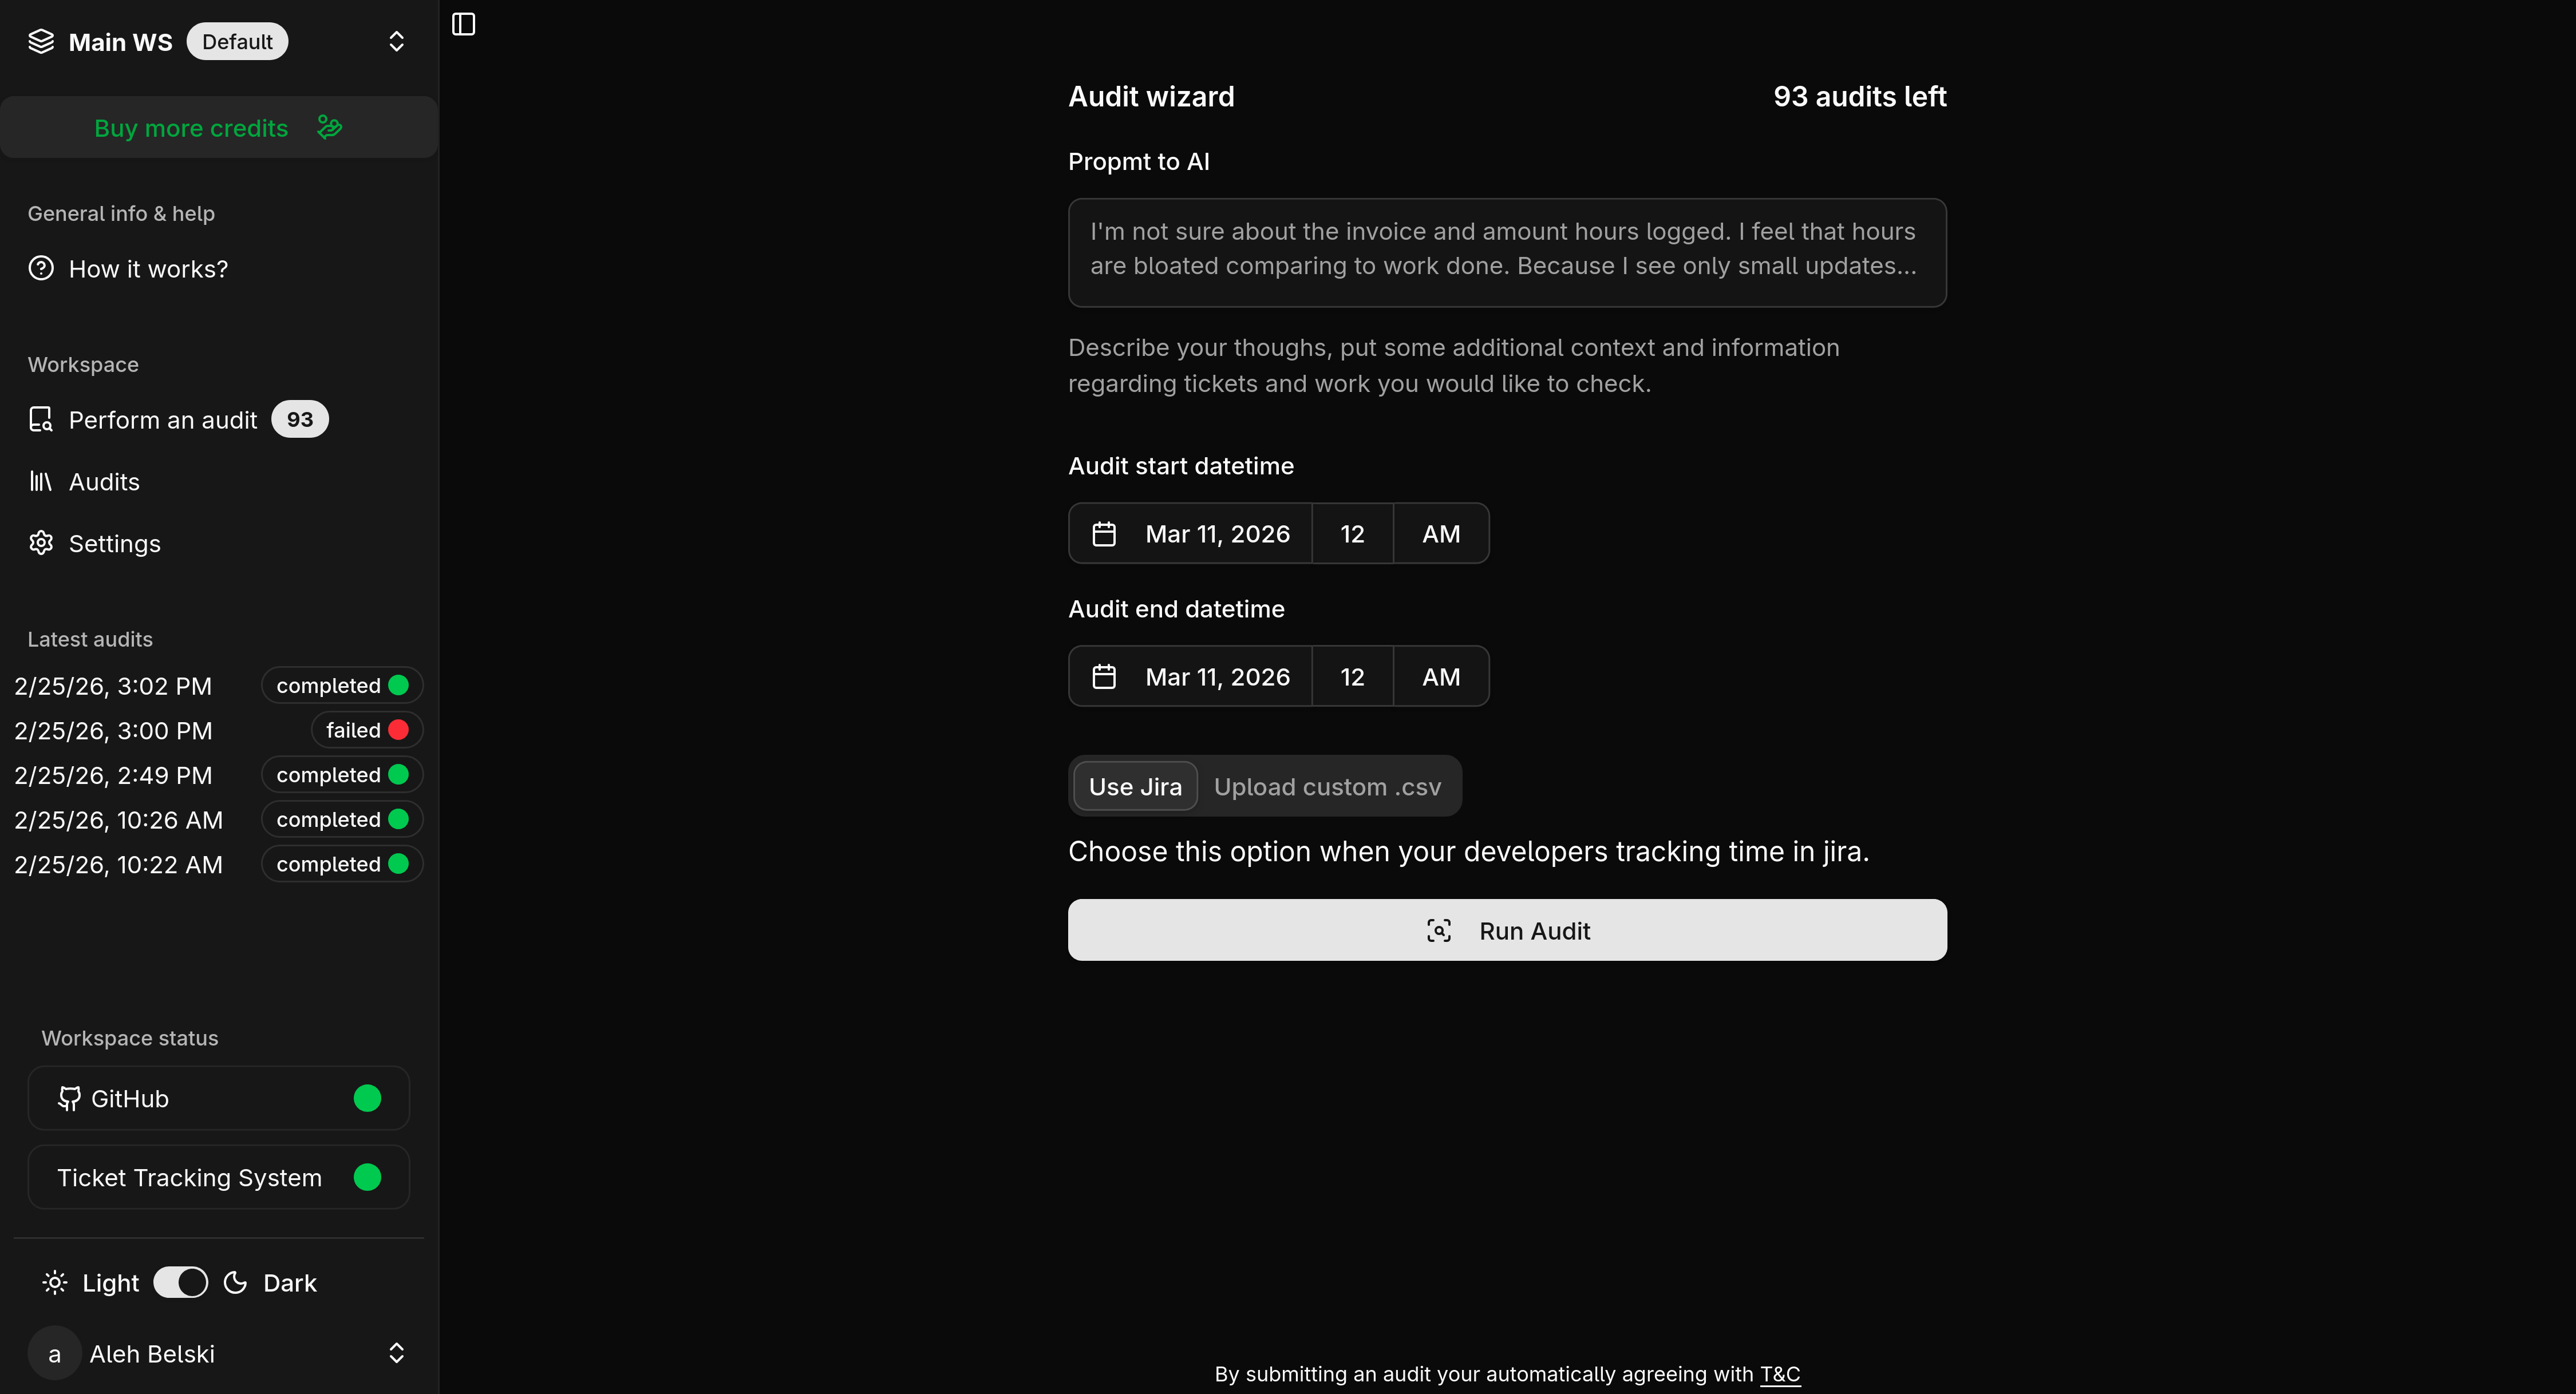The height and width of the screenshot is (1394, 2576).
Task: Expand the Aleh Belski user menu
Action: (396, 1353)
